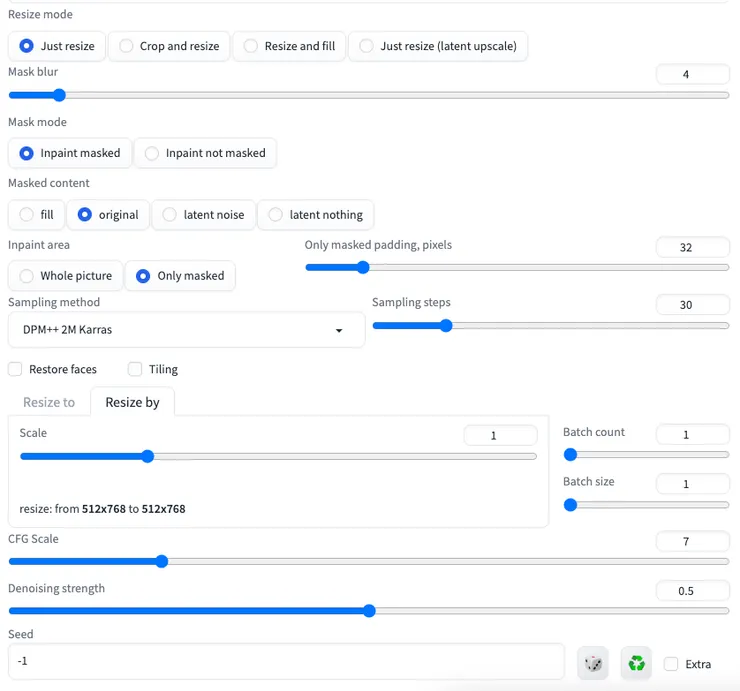Enable the Restore faces checkbox

(15, 369)
